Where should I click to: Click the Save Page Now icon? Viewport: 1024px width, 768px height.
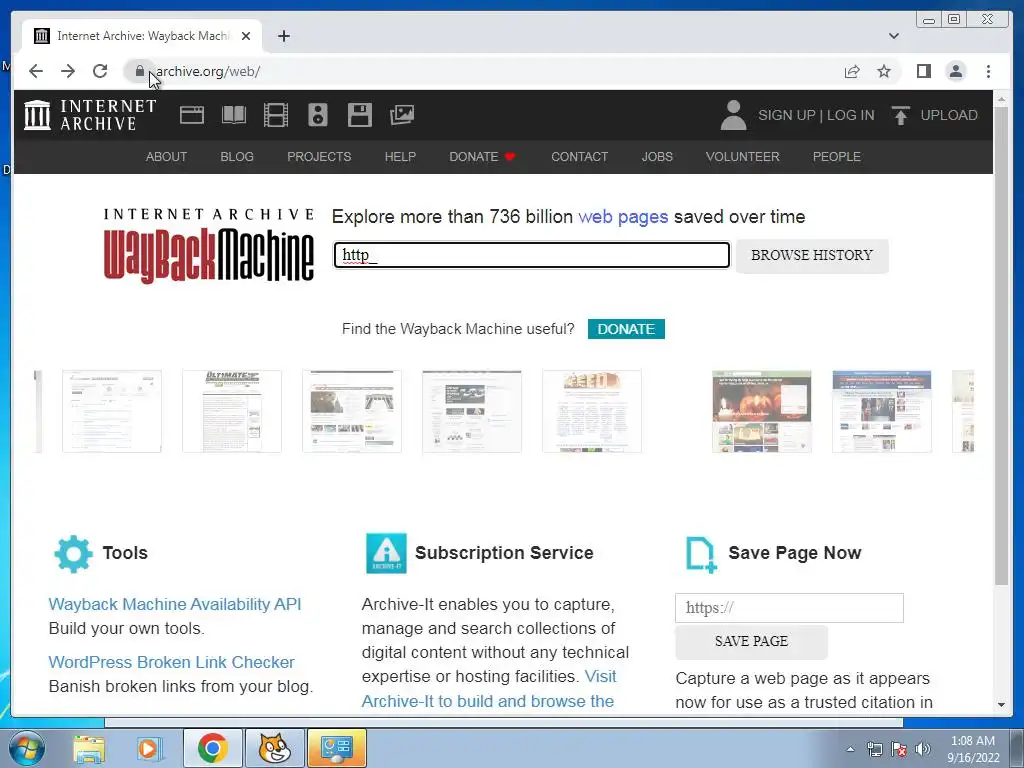pyautogui.click(x=701, y=554)
